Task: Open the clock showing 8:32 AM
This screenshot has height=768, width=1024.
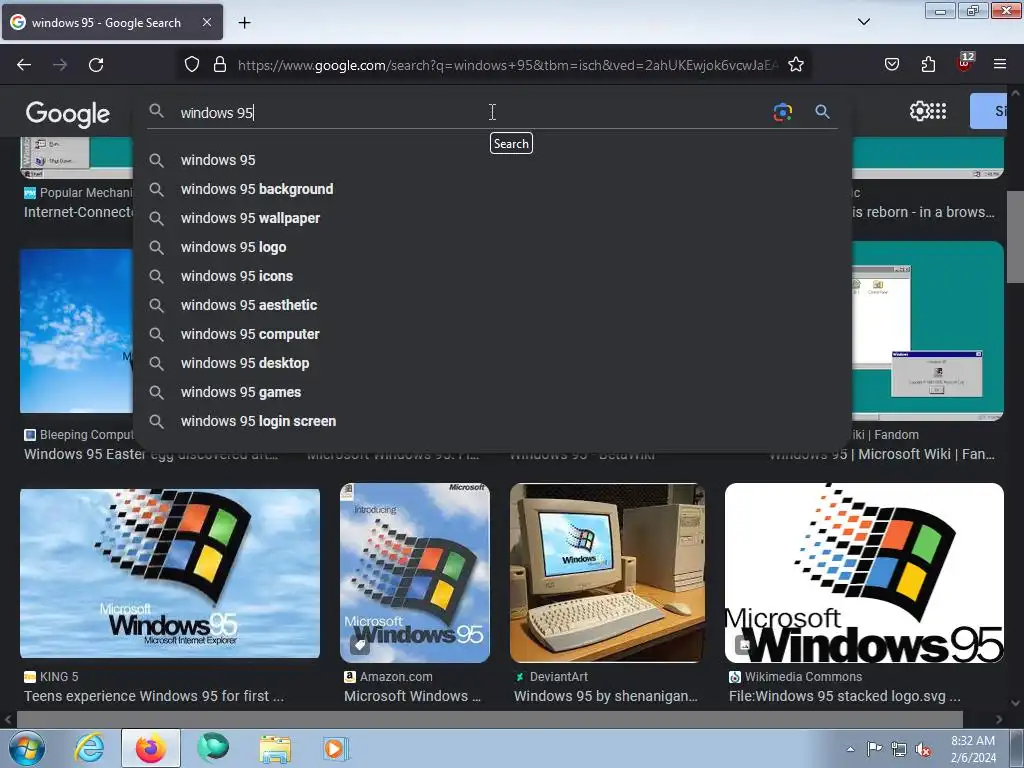Action: coord(973,749)
